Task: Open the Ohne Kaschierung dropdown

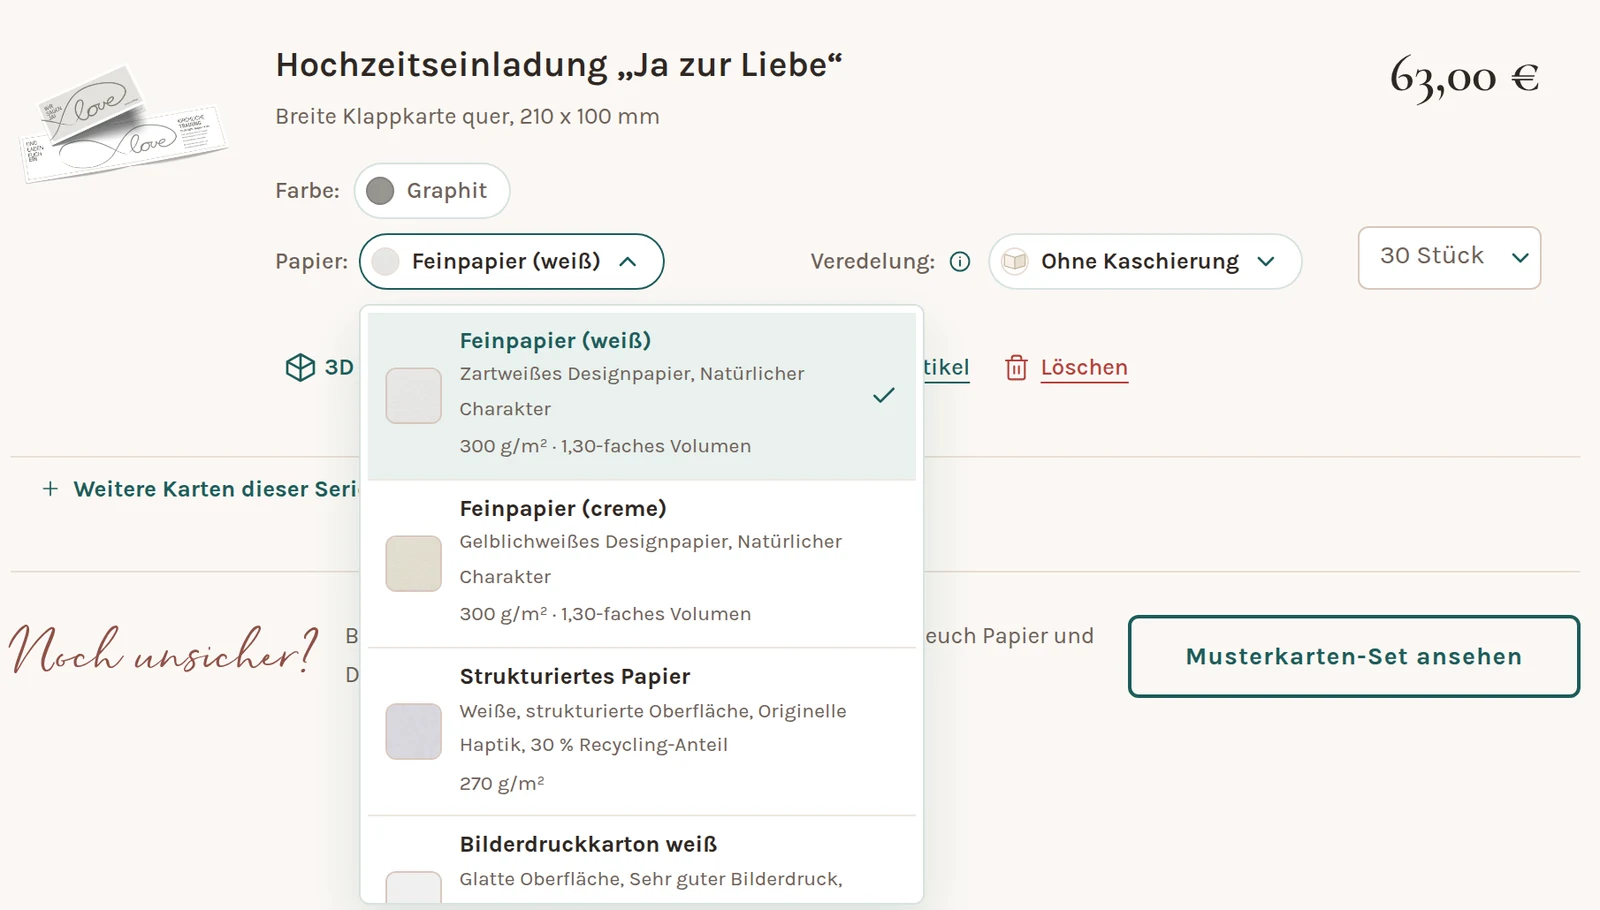Action: tap(1145, 262)
